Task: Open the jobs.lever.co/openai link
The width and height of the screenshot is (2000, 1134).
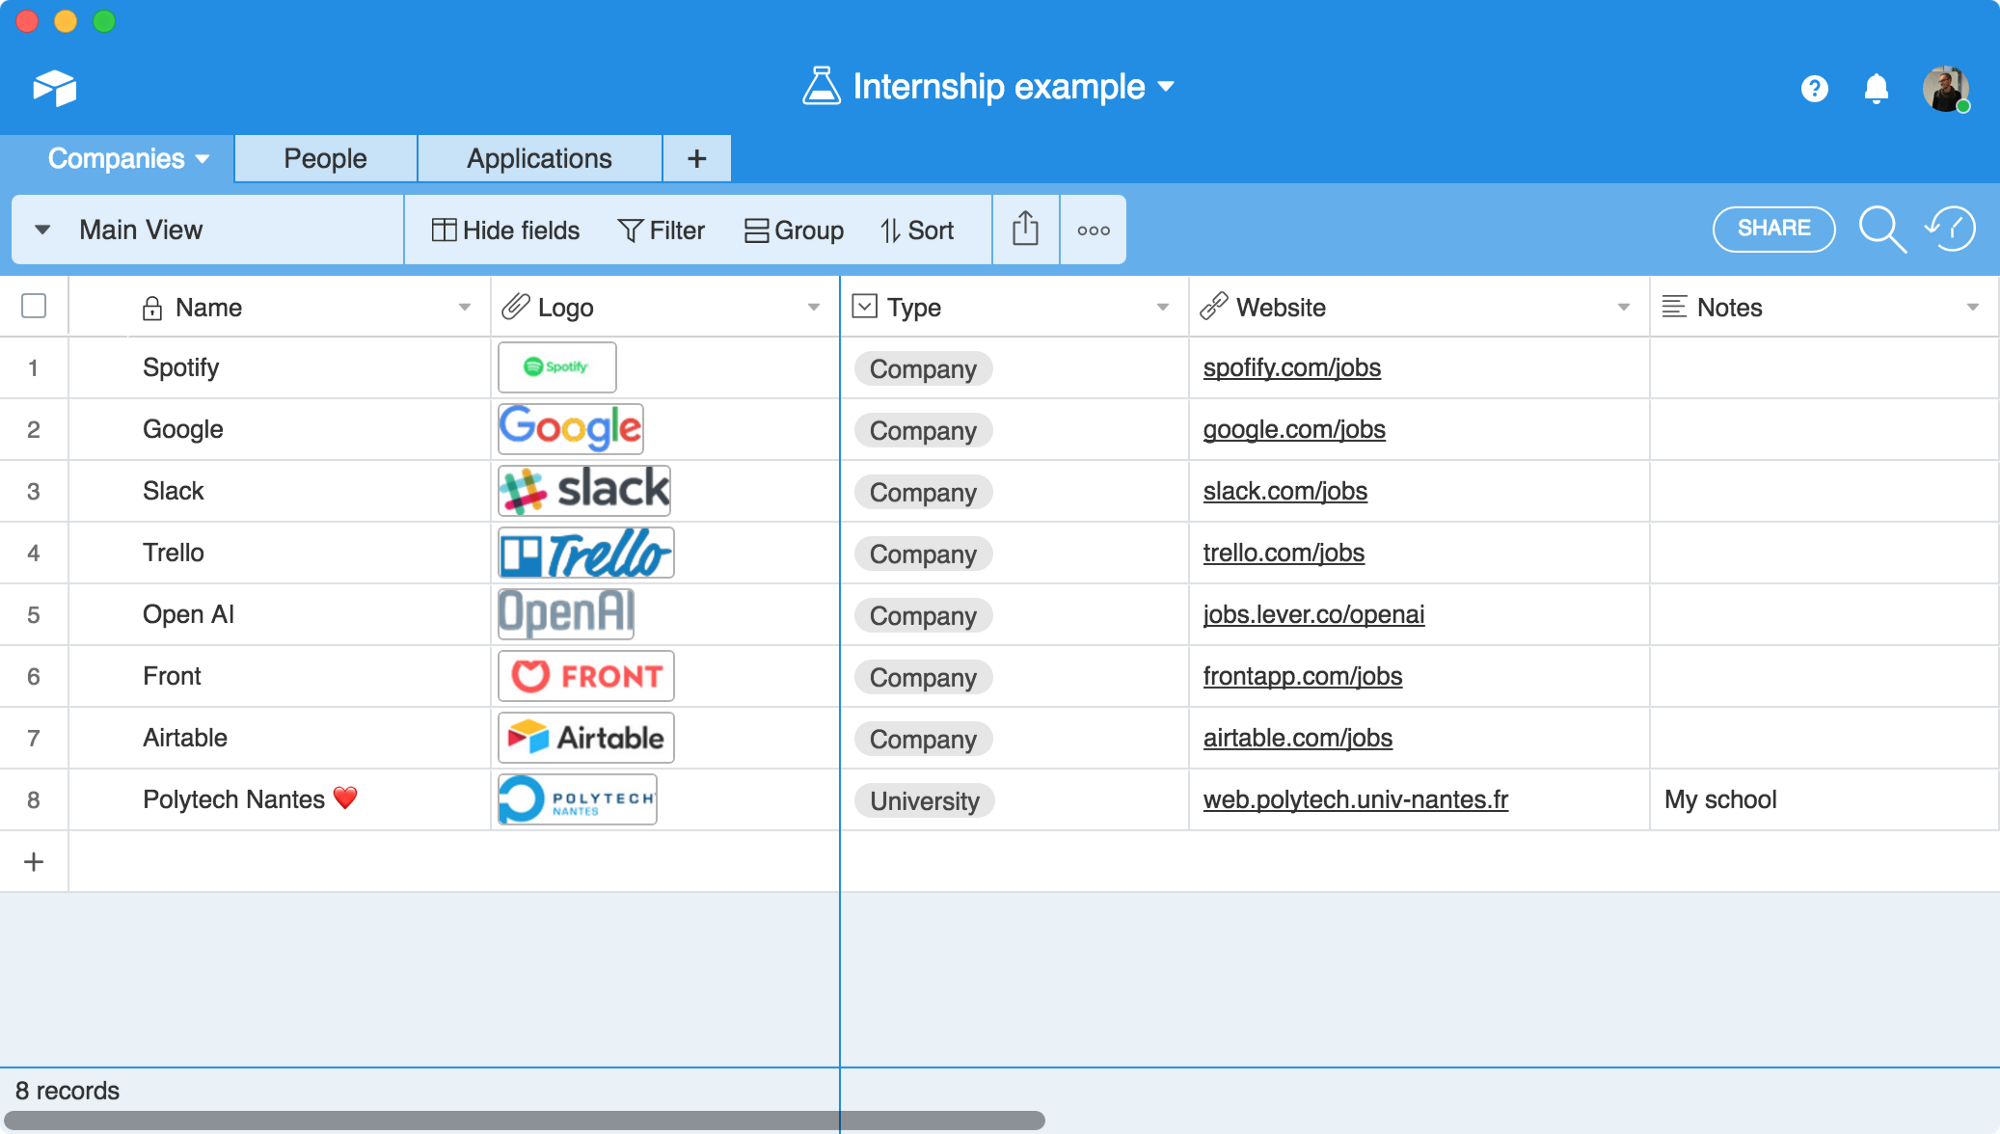Action: coord(1313,614)
